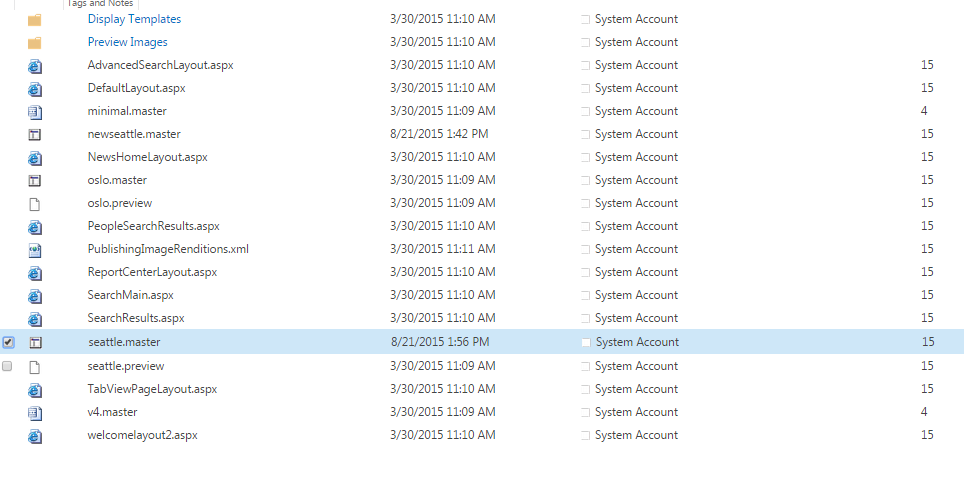Click the SearchResults.aspx file icon
Viewport: 964px width, 479px height.
click(34, 319)
